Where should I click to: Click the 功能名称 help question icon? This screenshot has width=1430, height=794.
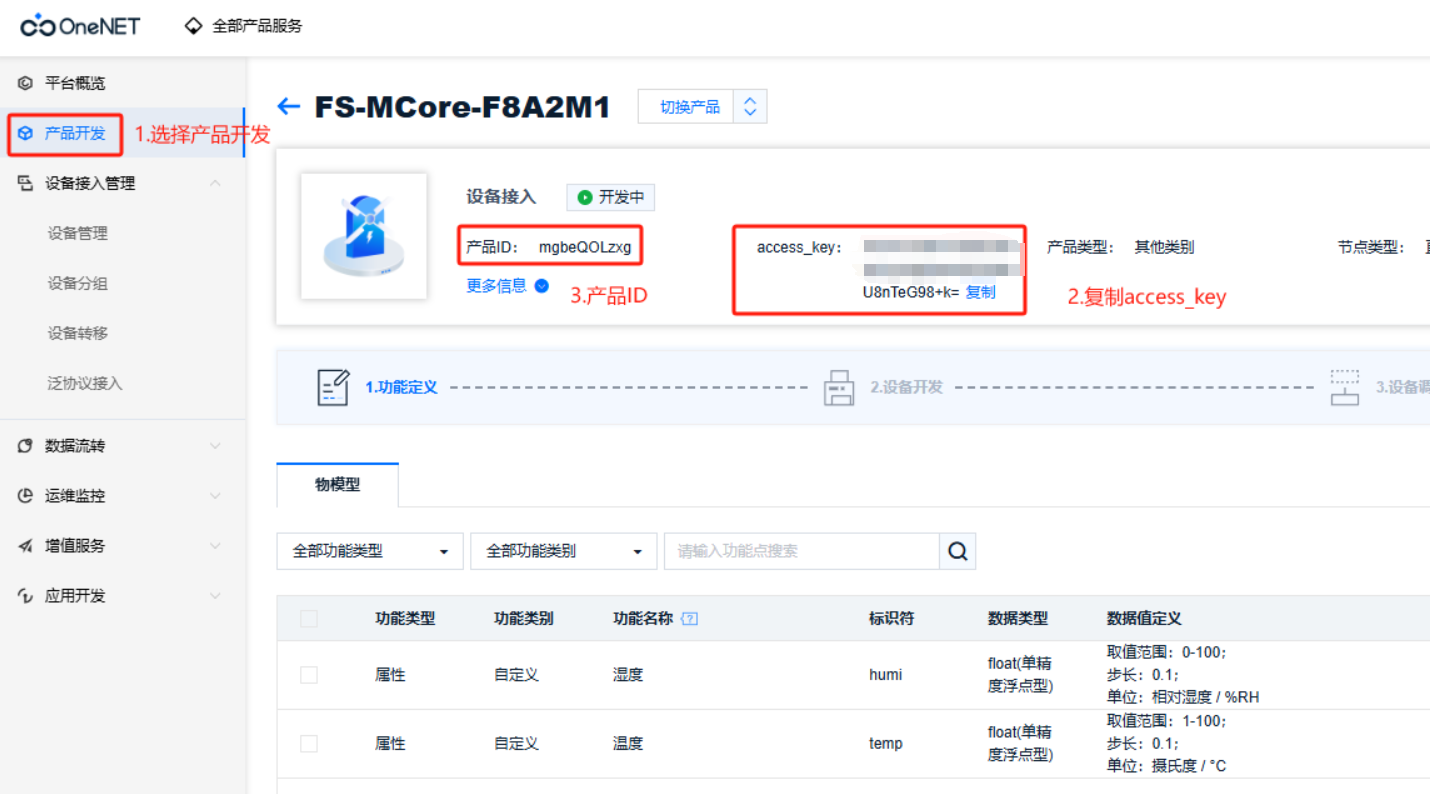689,619
